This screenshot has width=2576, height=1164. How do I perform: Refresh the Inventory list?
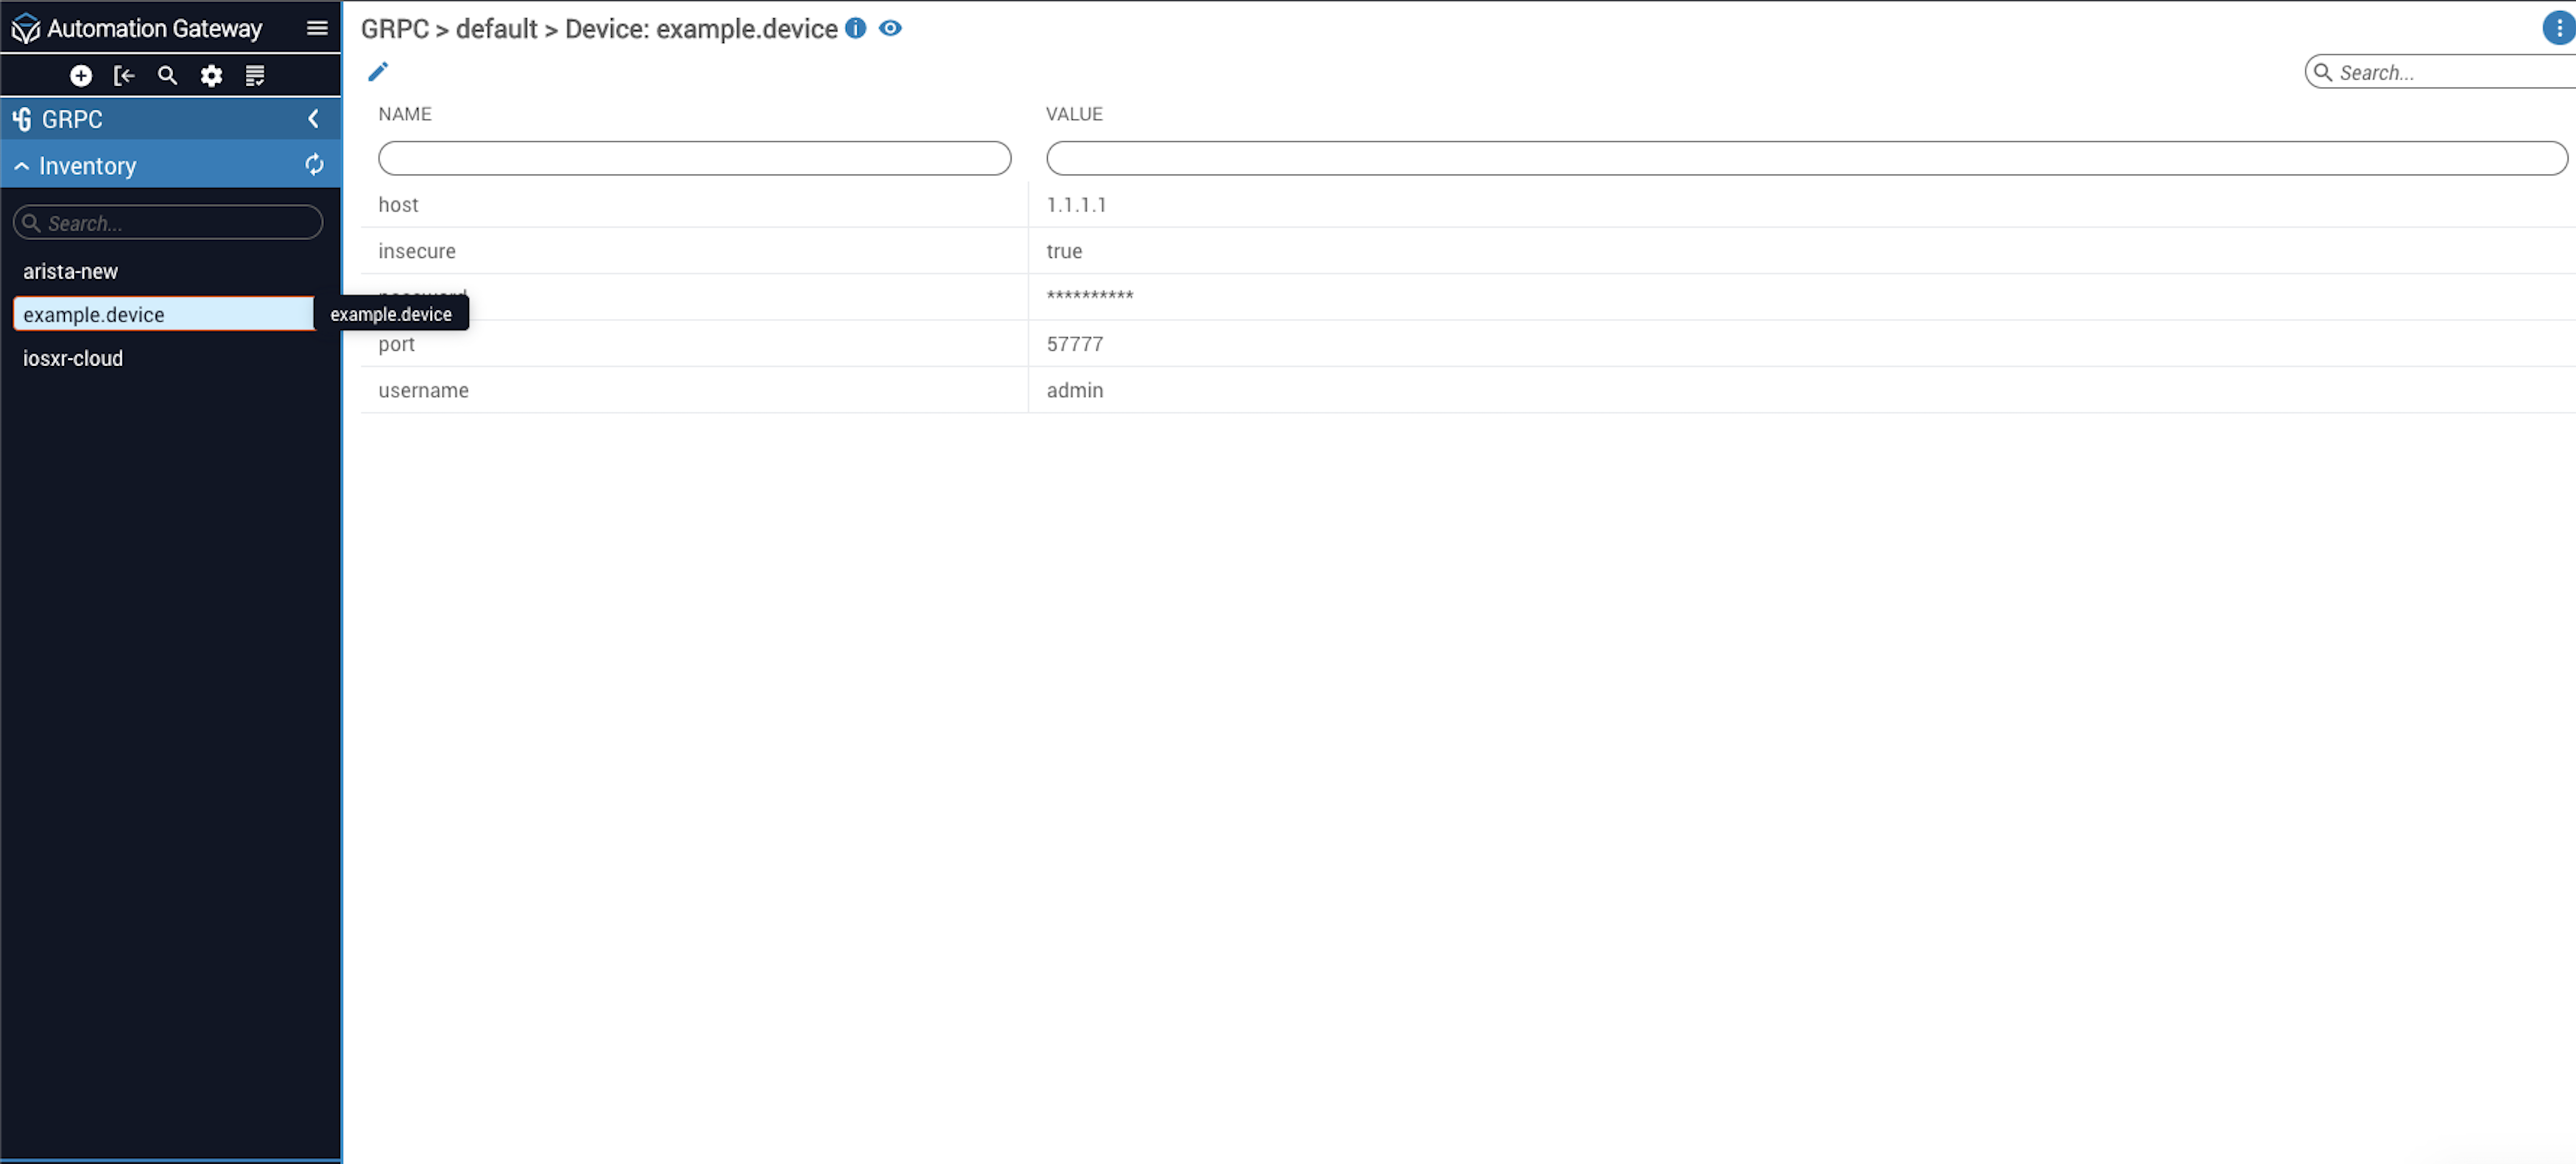point(314,165)
